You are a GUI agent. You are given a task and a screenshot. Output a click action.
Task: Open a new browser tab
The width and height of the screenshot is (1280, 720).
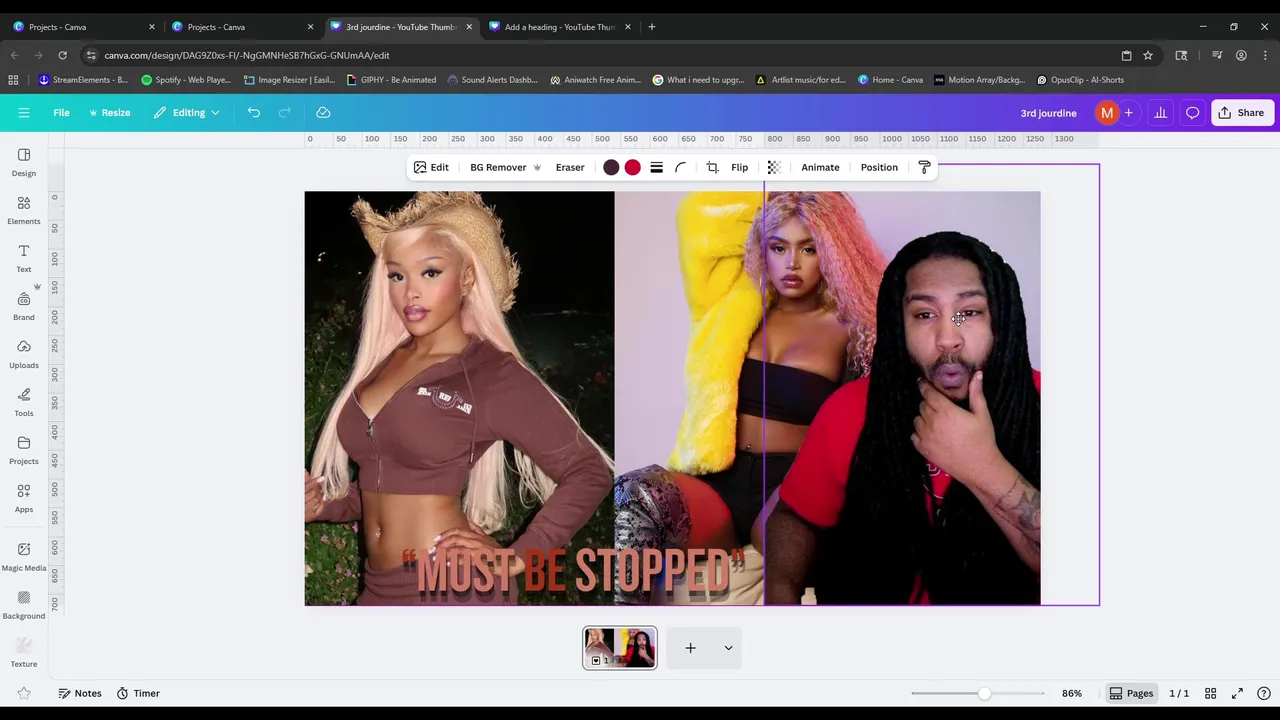point(651,27)
